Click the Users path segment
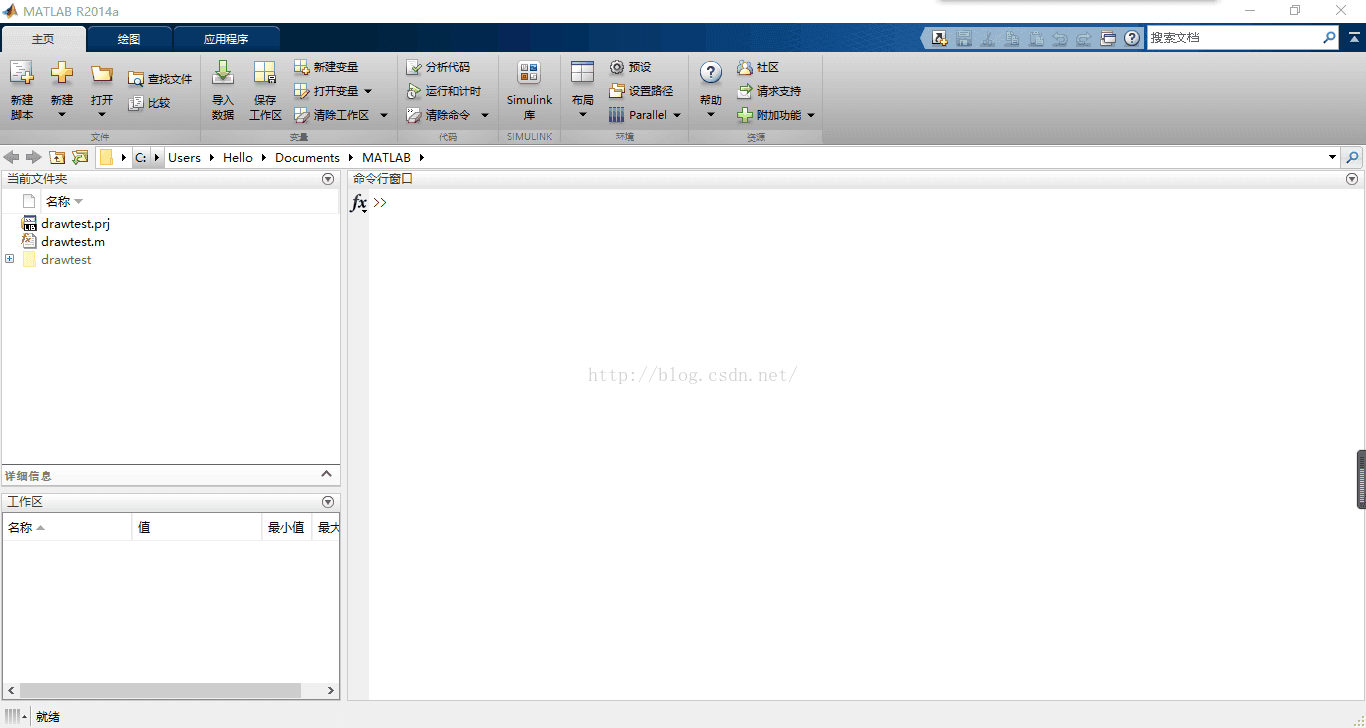Viewport: 1366px width, 728px height. tap(184, 157)
